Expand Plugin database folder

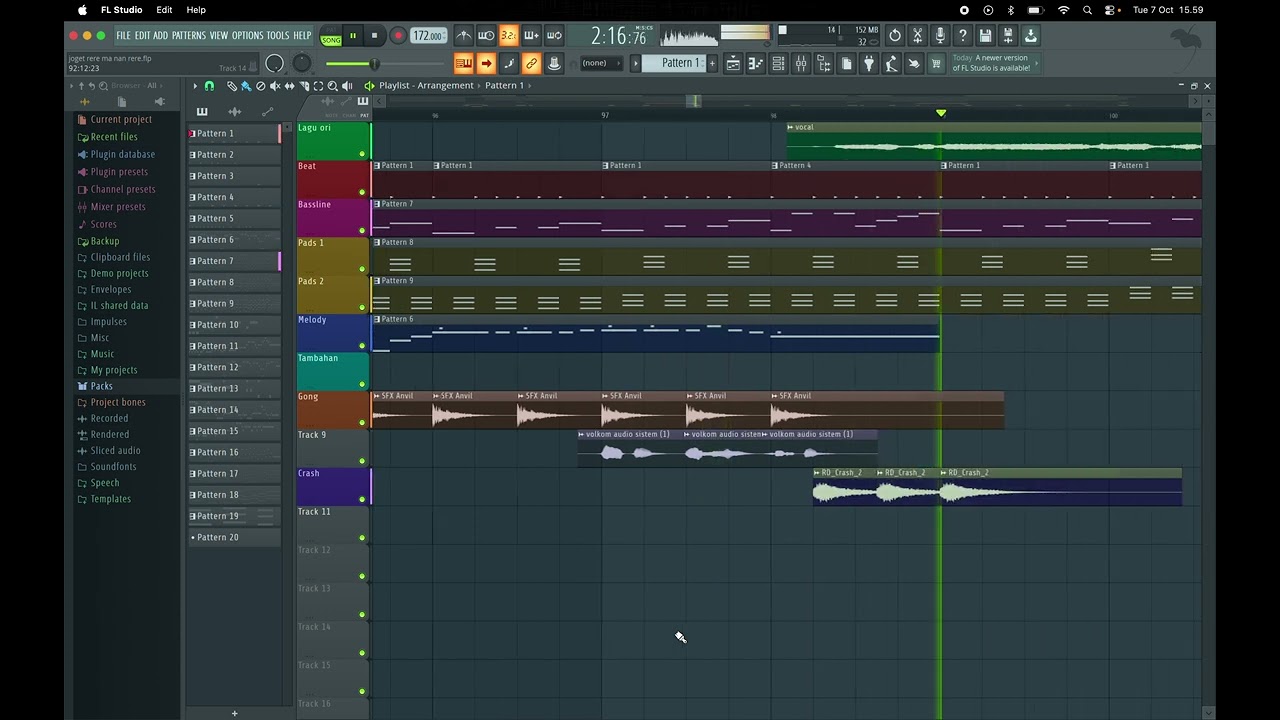point(122,154)
